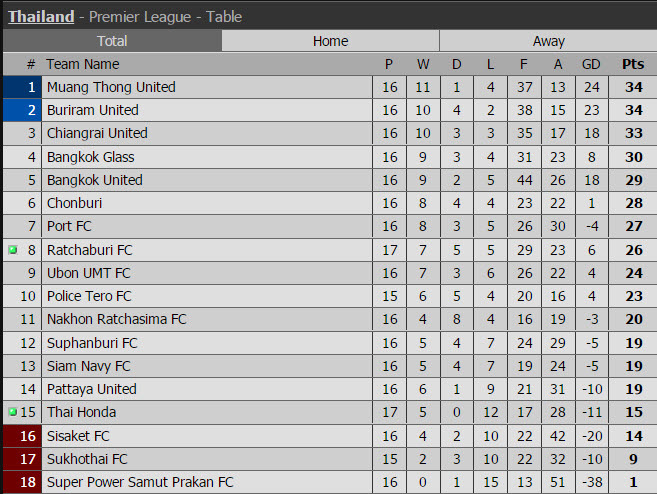Open Sukhothai FC team link
Screen dimensions: 657x494
(x=87, y=459)
